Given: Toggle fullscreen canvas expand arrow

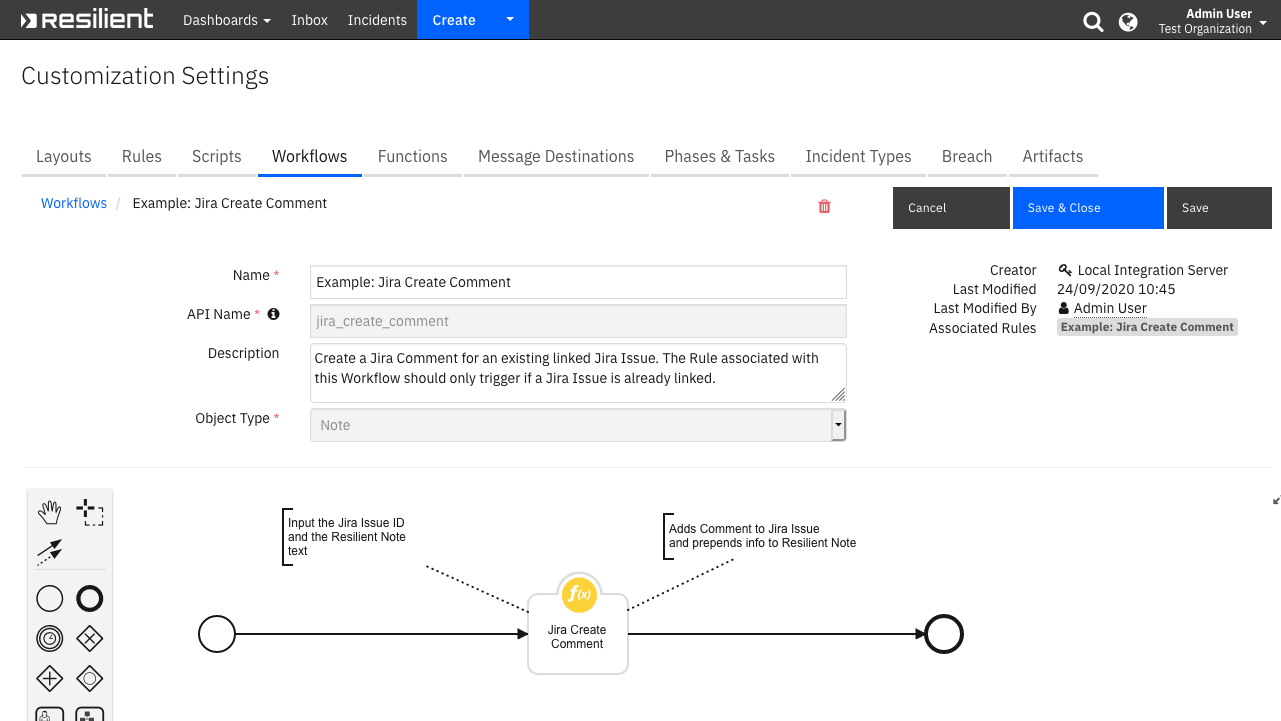Looking at the screenshot, I should tap(1276, 500).
